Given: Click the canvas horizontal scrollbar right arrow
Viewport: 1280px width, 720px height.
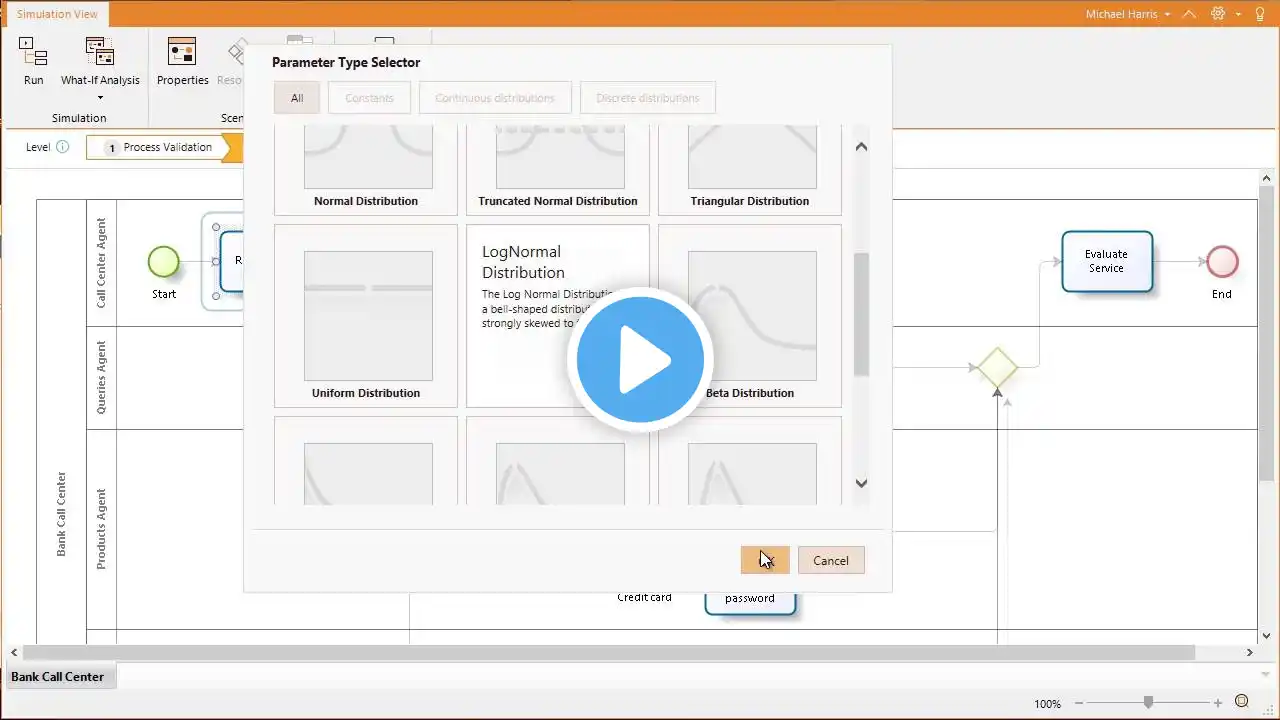Looking at the screenshot, I should point(1249,652).
